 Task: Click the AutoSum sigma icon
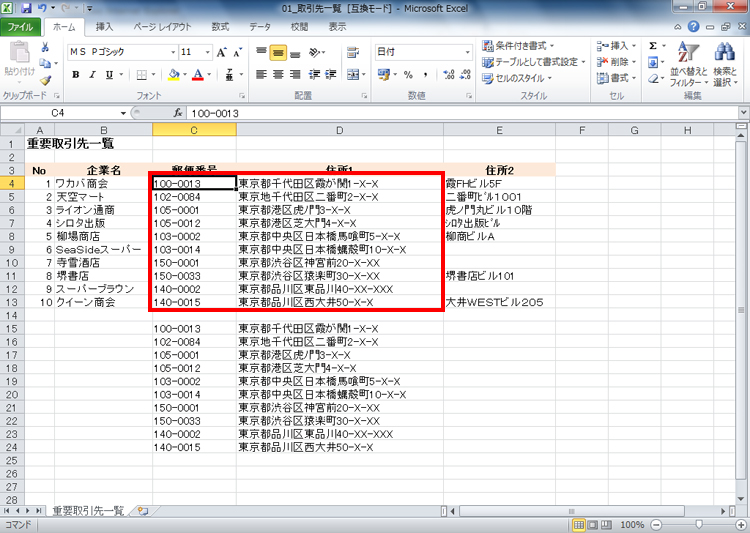(x=653, y=46)
